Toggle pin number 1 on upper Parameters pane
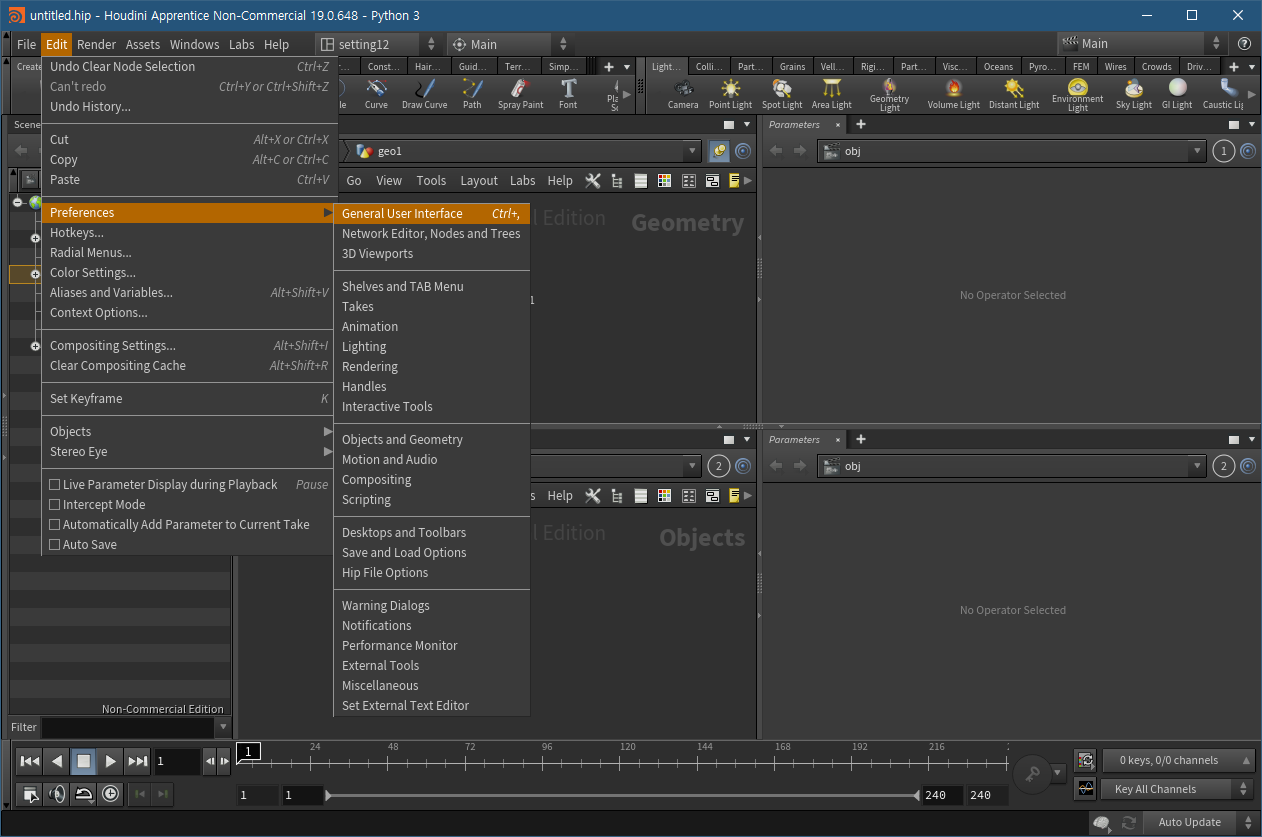This screenshot has height=837, width=1262. point(1224,151)
